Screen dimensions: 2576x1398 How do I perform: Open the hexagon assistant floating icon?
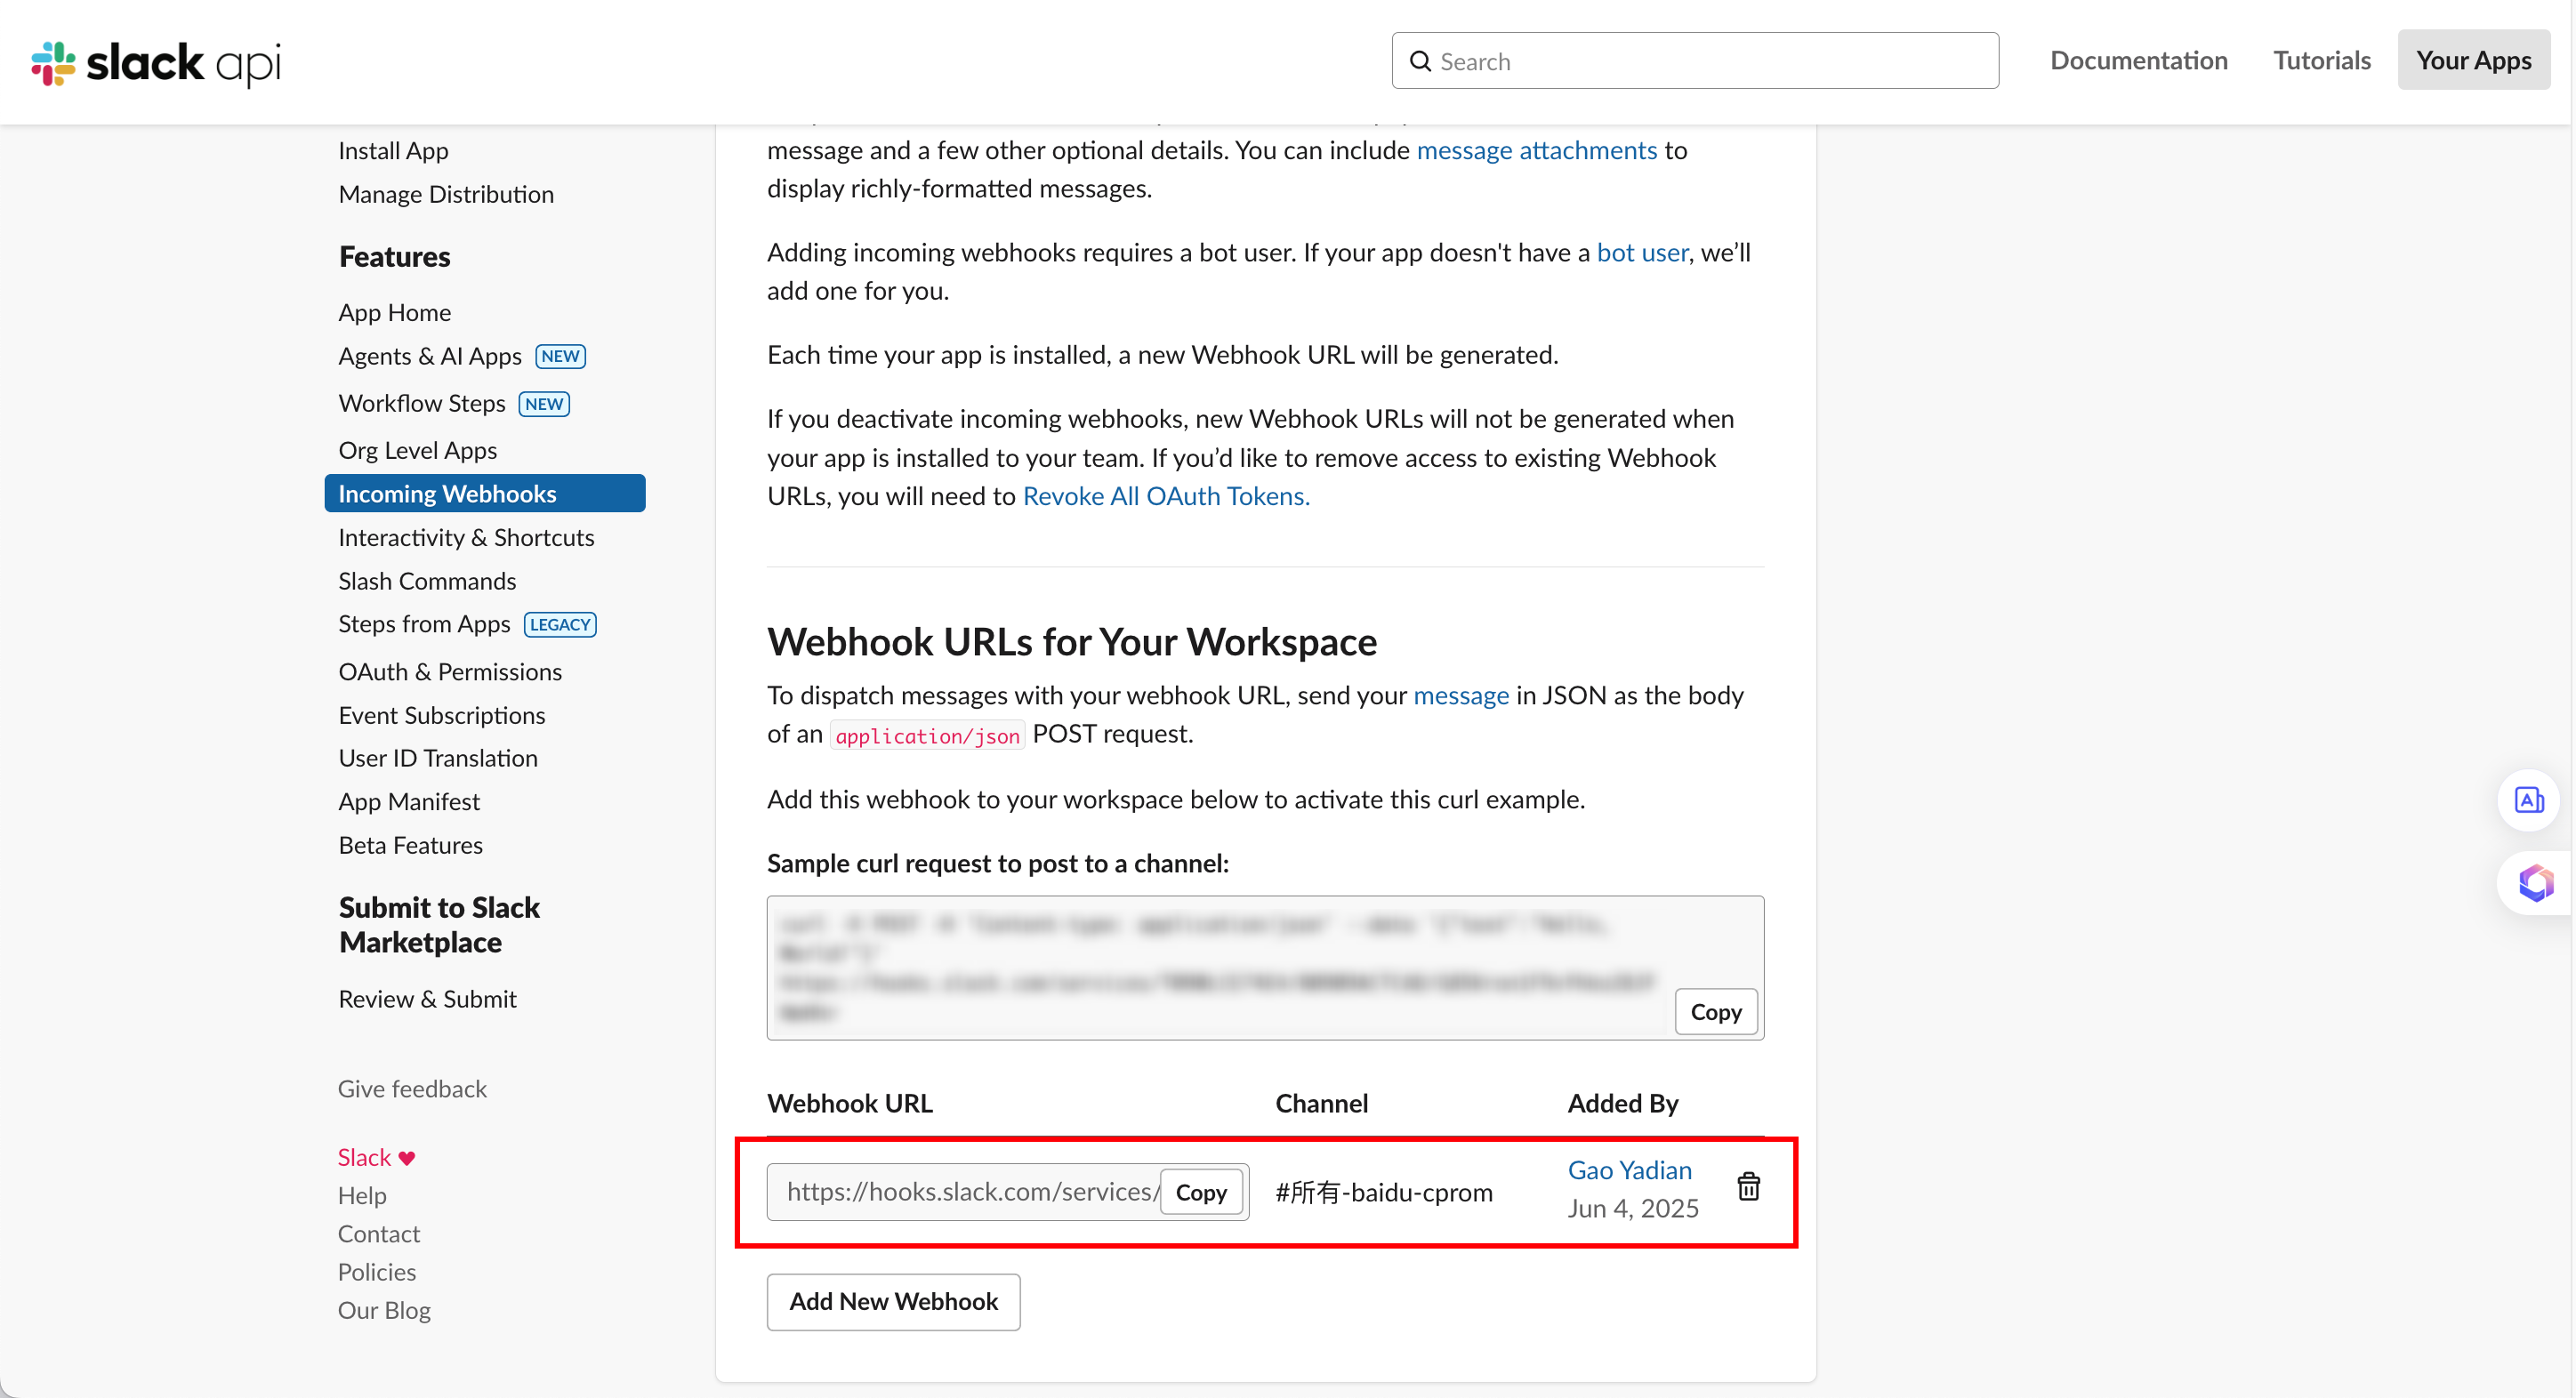(2535, 883)
